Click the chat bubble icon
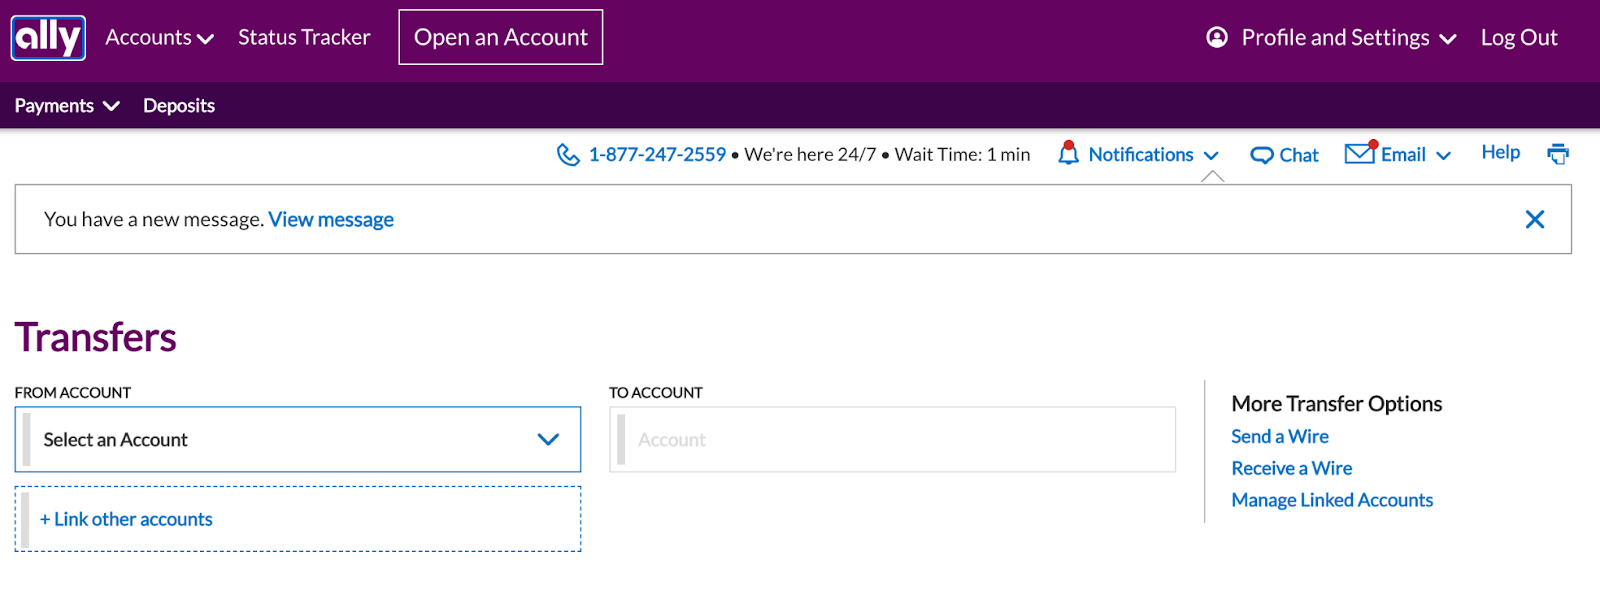1600x602 pixels. coord(1262,155)
